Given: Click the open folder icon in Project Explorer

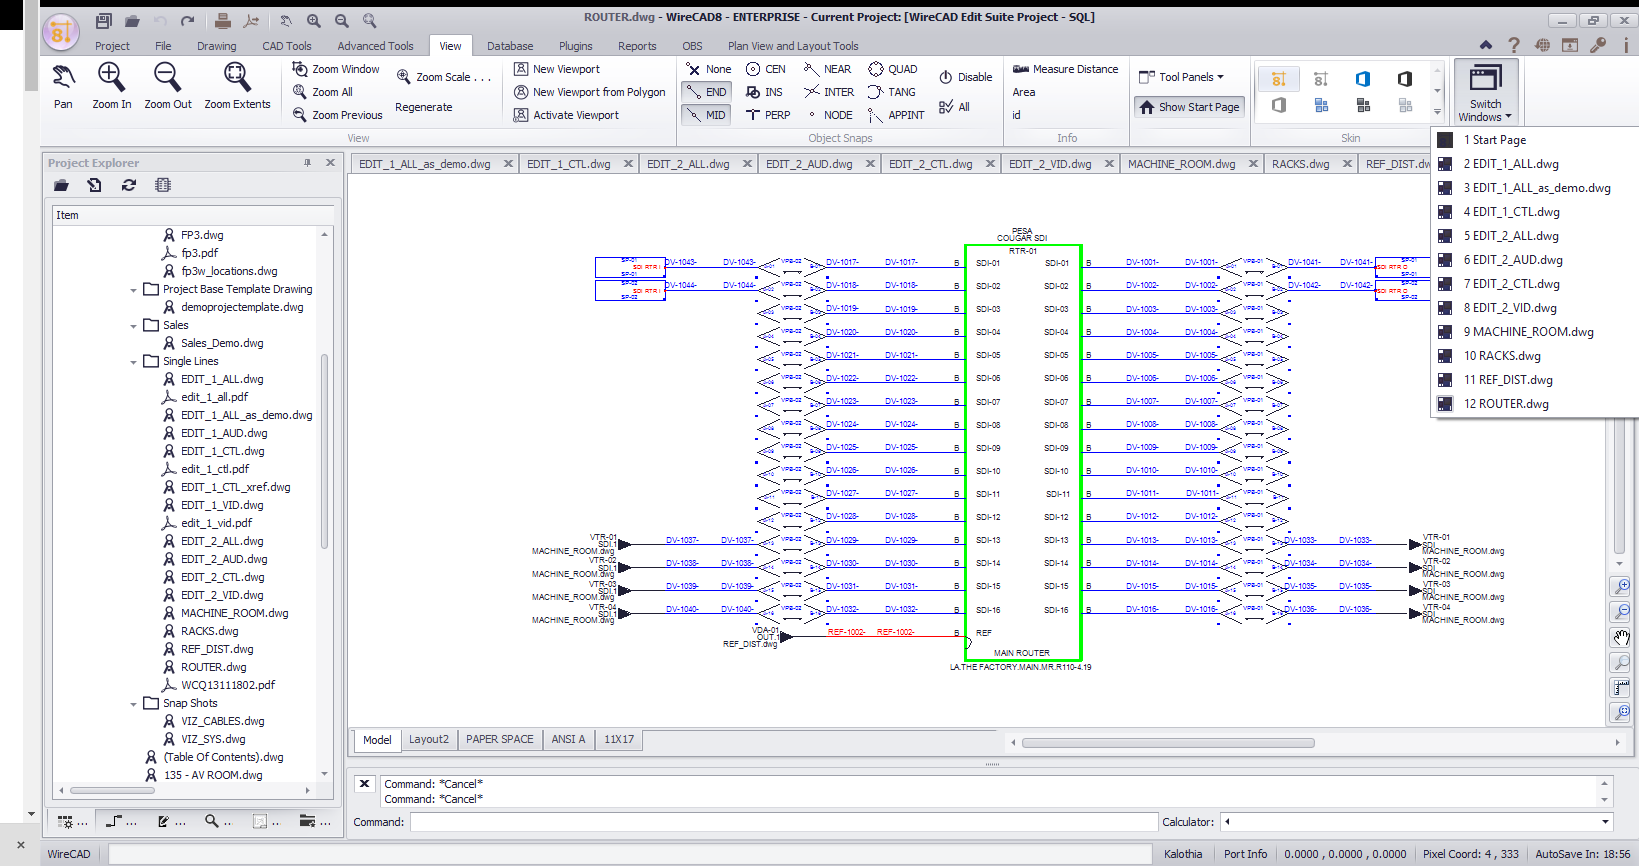Looking at the screenshot, I should click(x=61, y=185).
